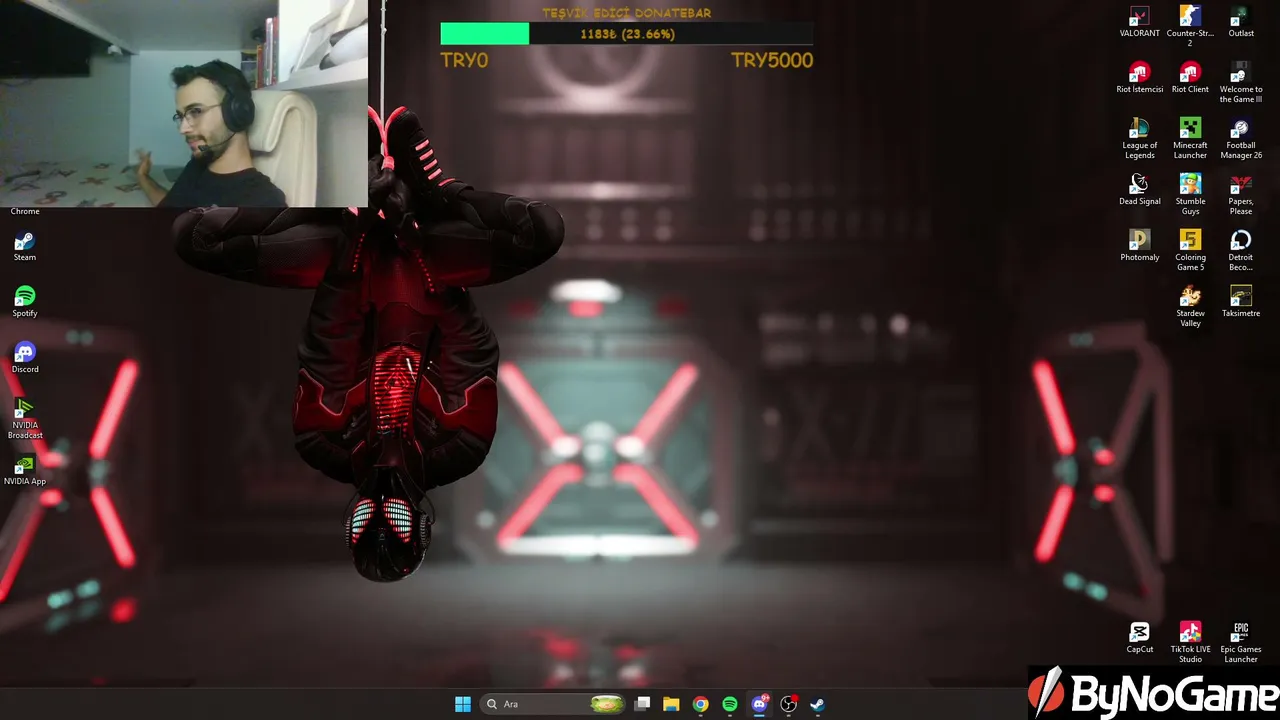Click the Stardew Valley desktop shortcut
This screenshot has width=1280, height=720.
pyautogui.click(x=1190, y=307)
